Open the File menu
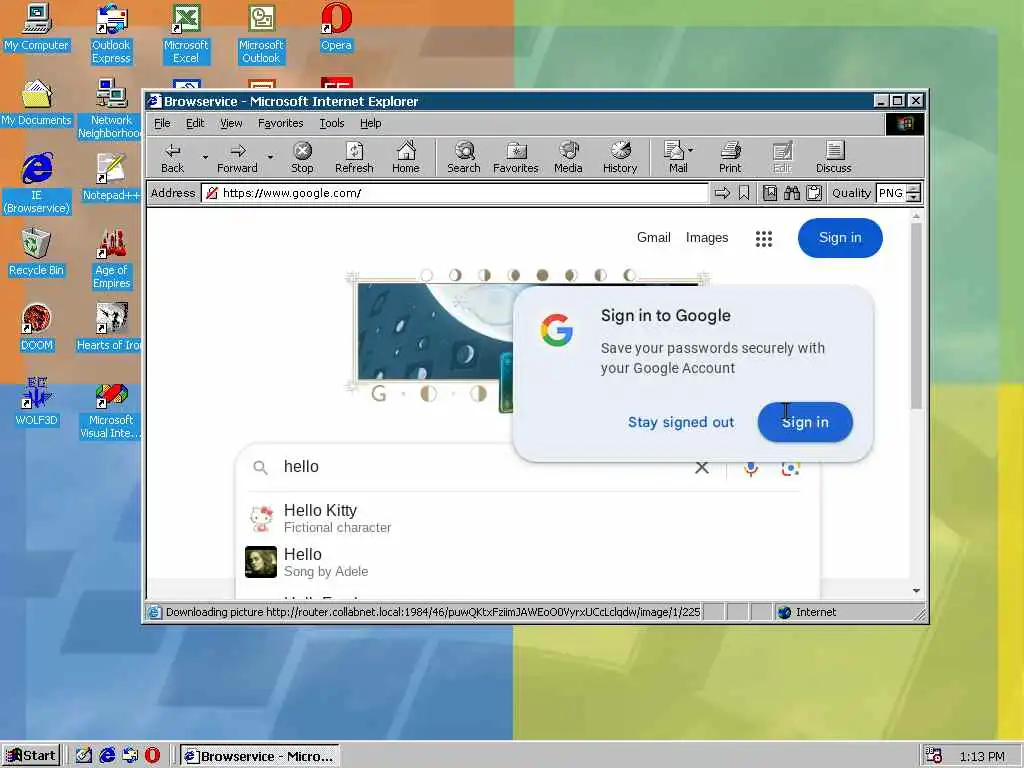 coord(162,123)
